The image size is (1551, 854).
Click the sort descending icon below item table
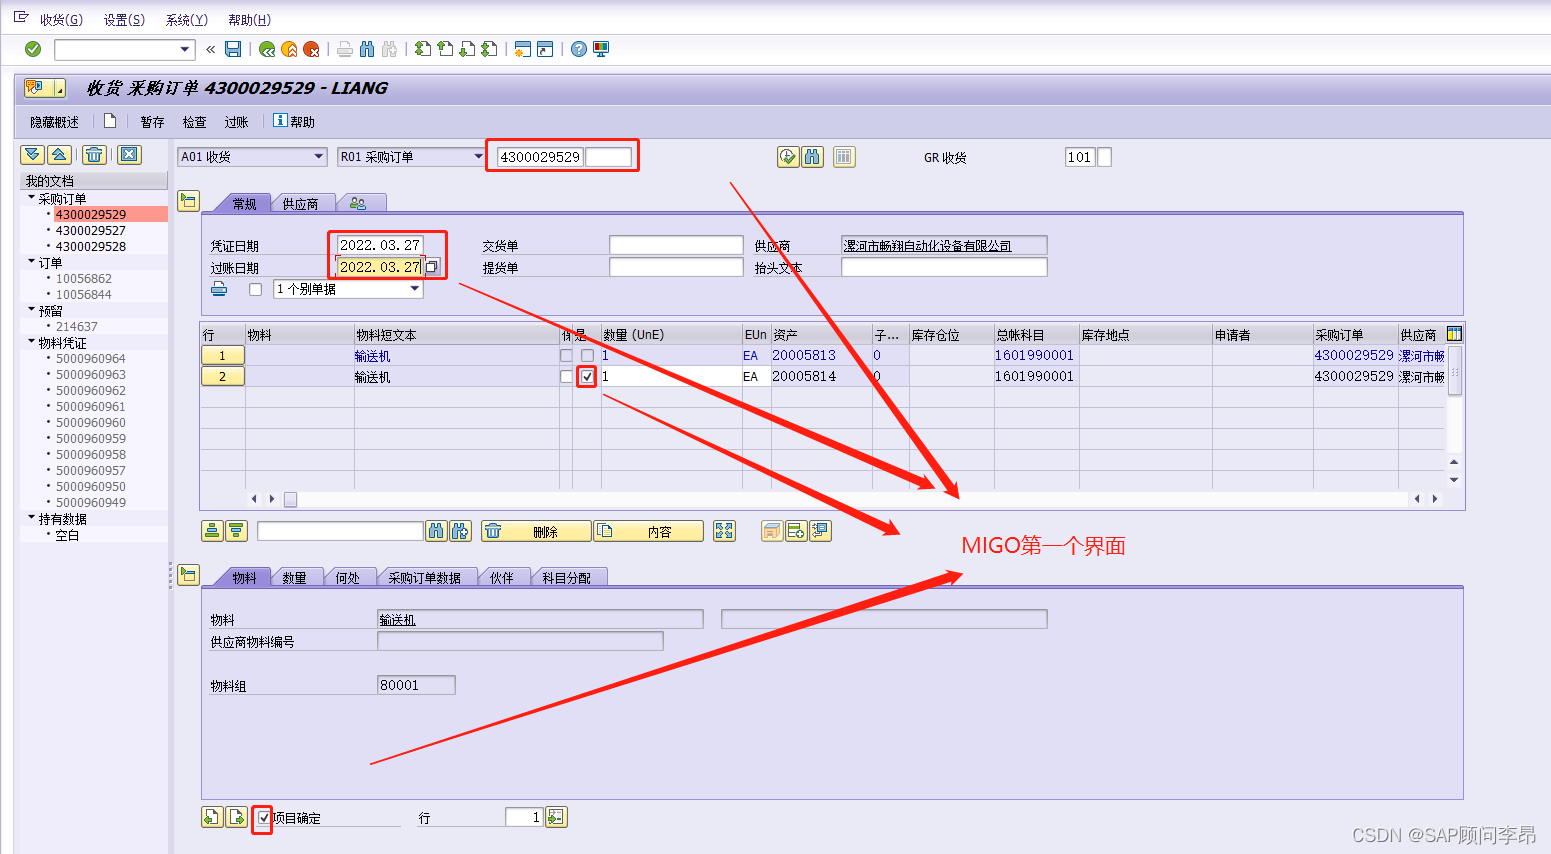pyautogui.click(x=236, y=531)
